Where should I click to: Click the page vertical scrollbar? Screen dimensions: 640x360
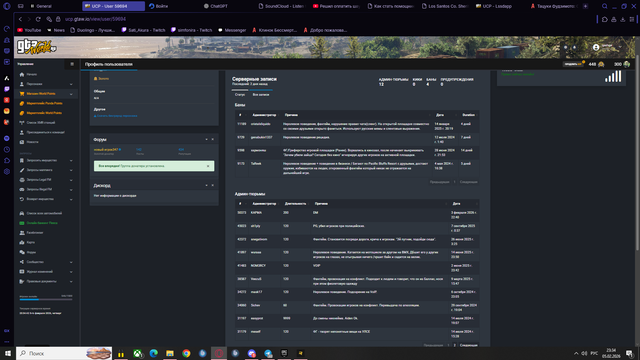click(637, 152)
